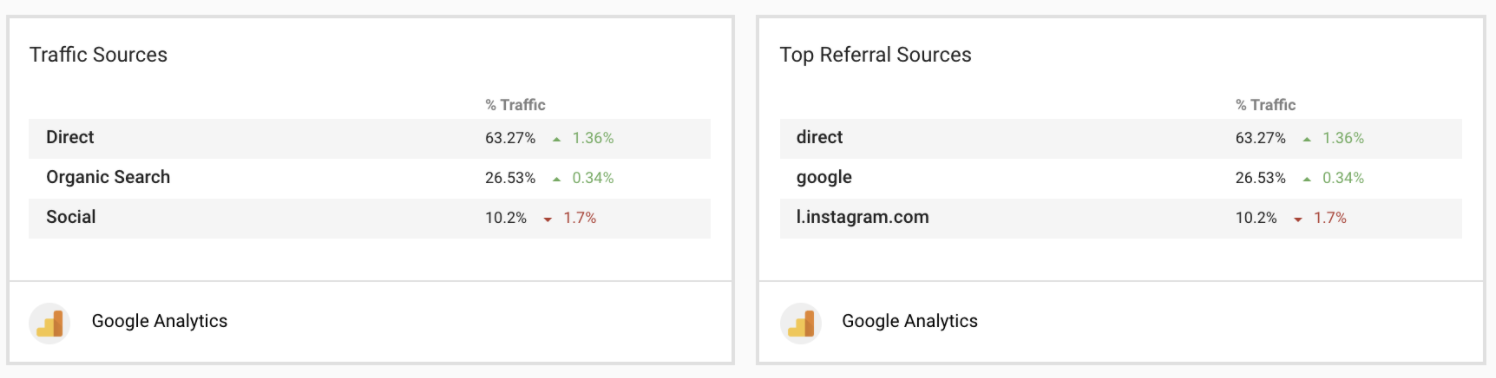
Task: Click the Top Referral Sources card title
Action: 876,55
